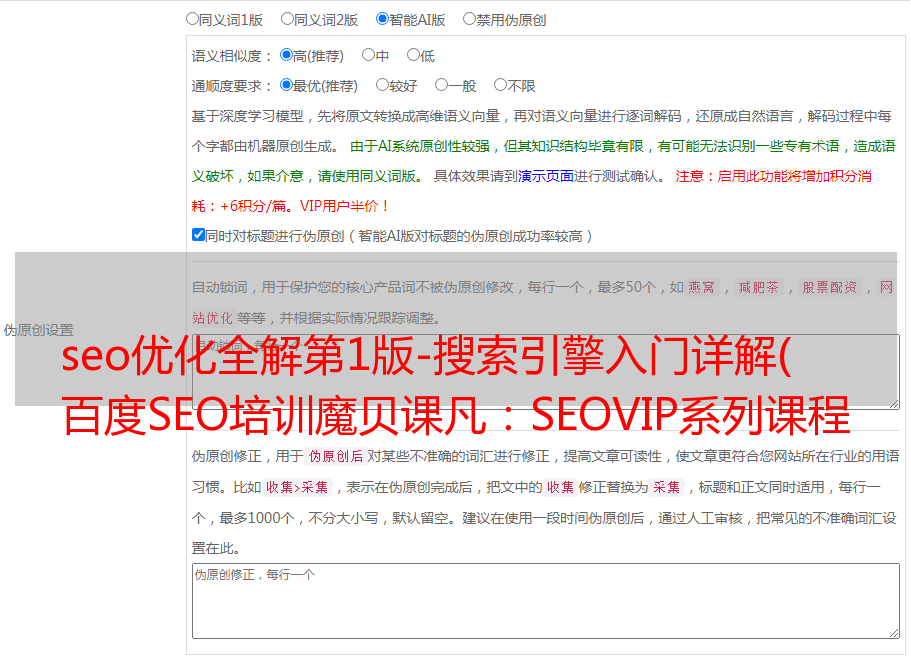This screenshot has height=658, width=911.
Task: Click the text 置在此。
Action: (x=216, y=548)
